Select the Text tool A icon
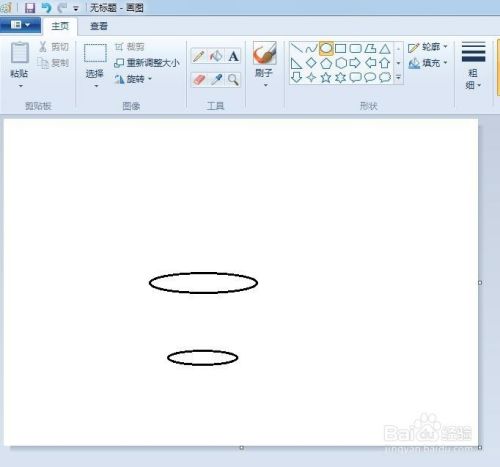Image resolution: width=500 pixels, height=467 pixels. tap(233, 56)
